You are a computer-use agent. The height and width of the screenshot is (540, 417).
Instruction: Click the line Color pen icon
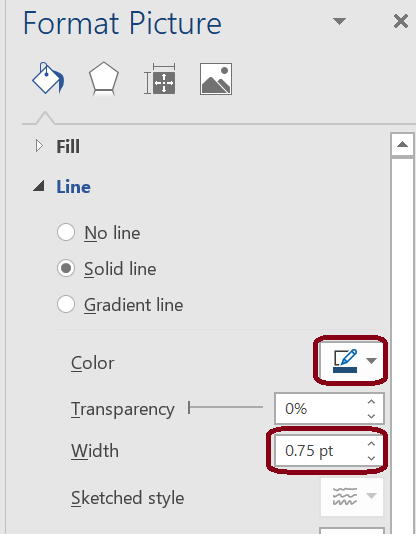(345, 361)
